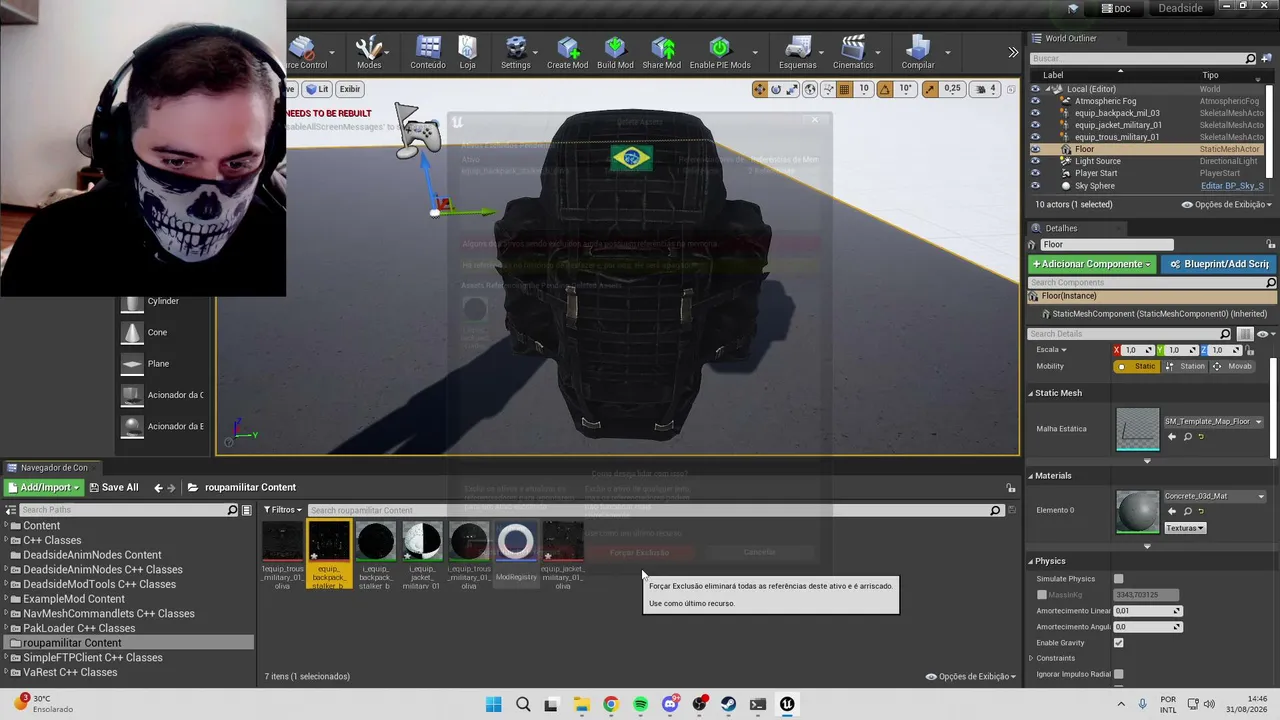Screen dimensions: 1280x720
Task: Open the Windows Start menu
Action: pyautogui.click(x=494, y=704)
